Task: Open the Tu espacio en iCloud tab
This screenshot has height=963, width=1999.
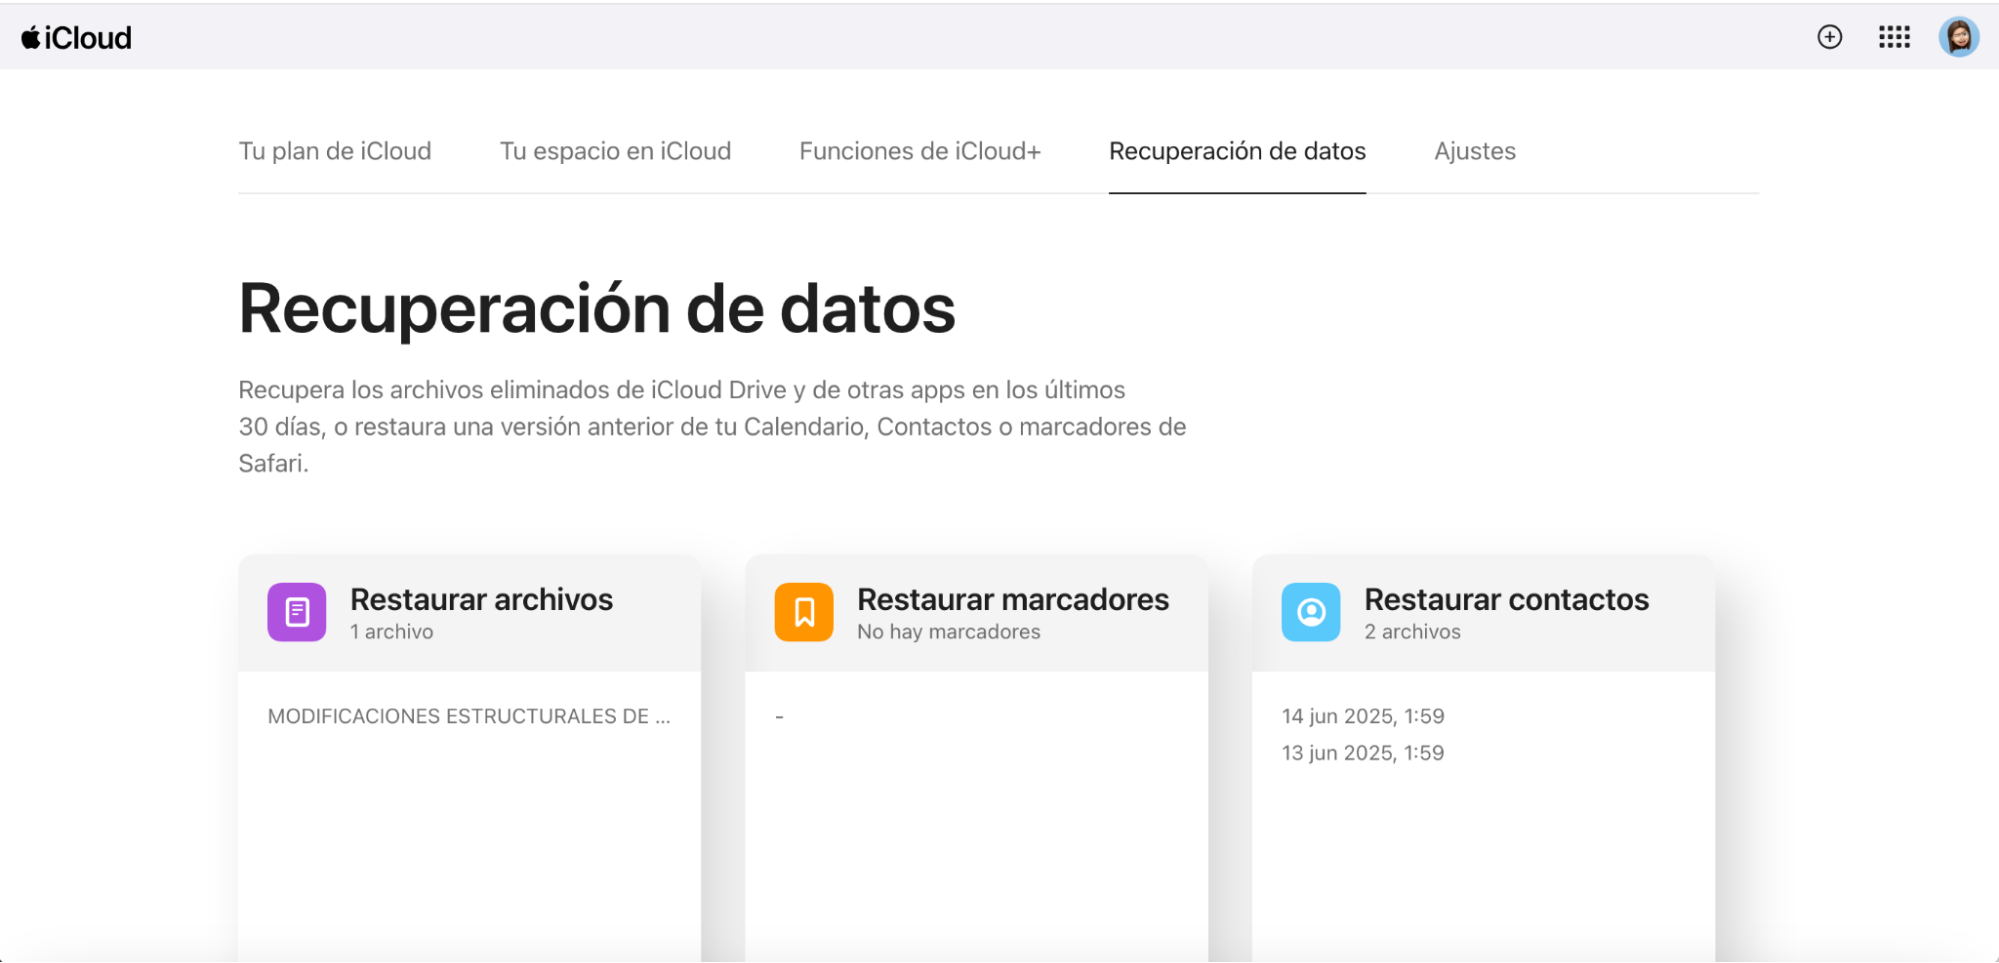Action: [x=615, y=151]
